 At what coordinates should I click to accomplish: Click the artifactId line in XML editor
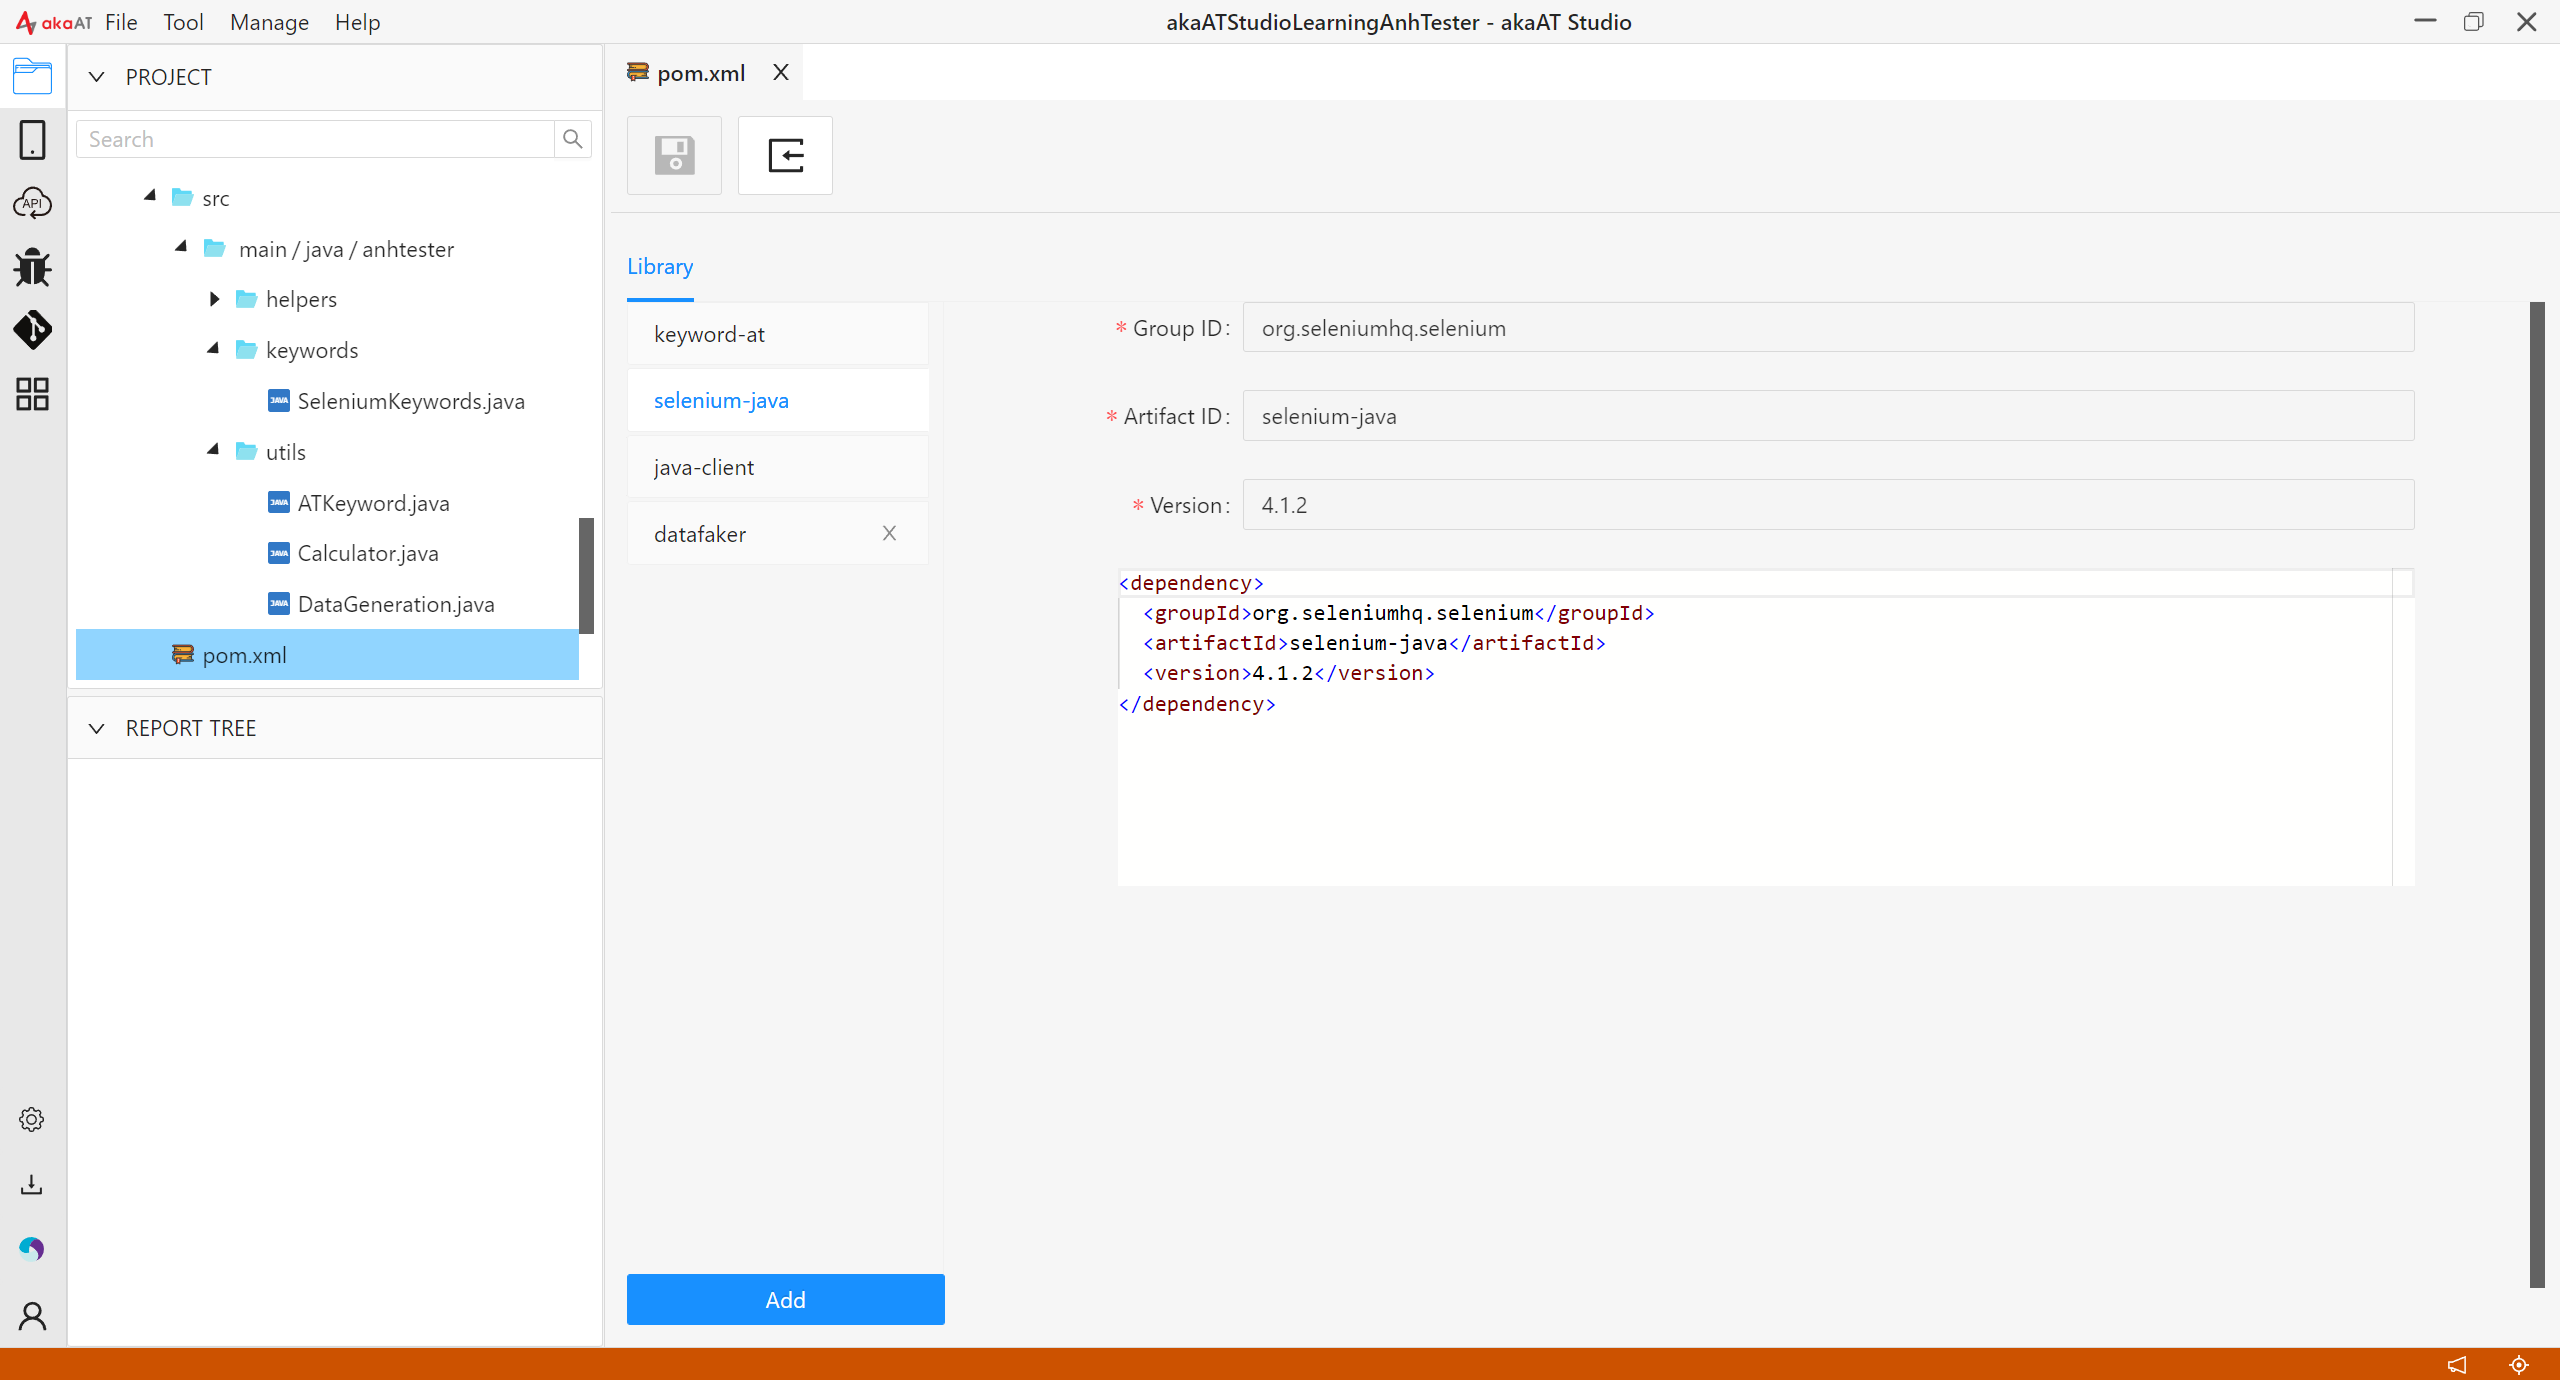coord(1374,643)
